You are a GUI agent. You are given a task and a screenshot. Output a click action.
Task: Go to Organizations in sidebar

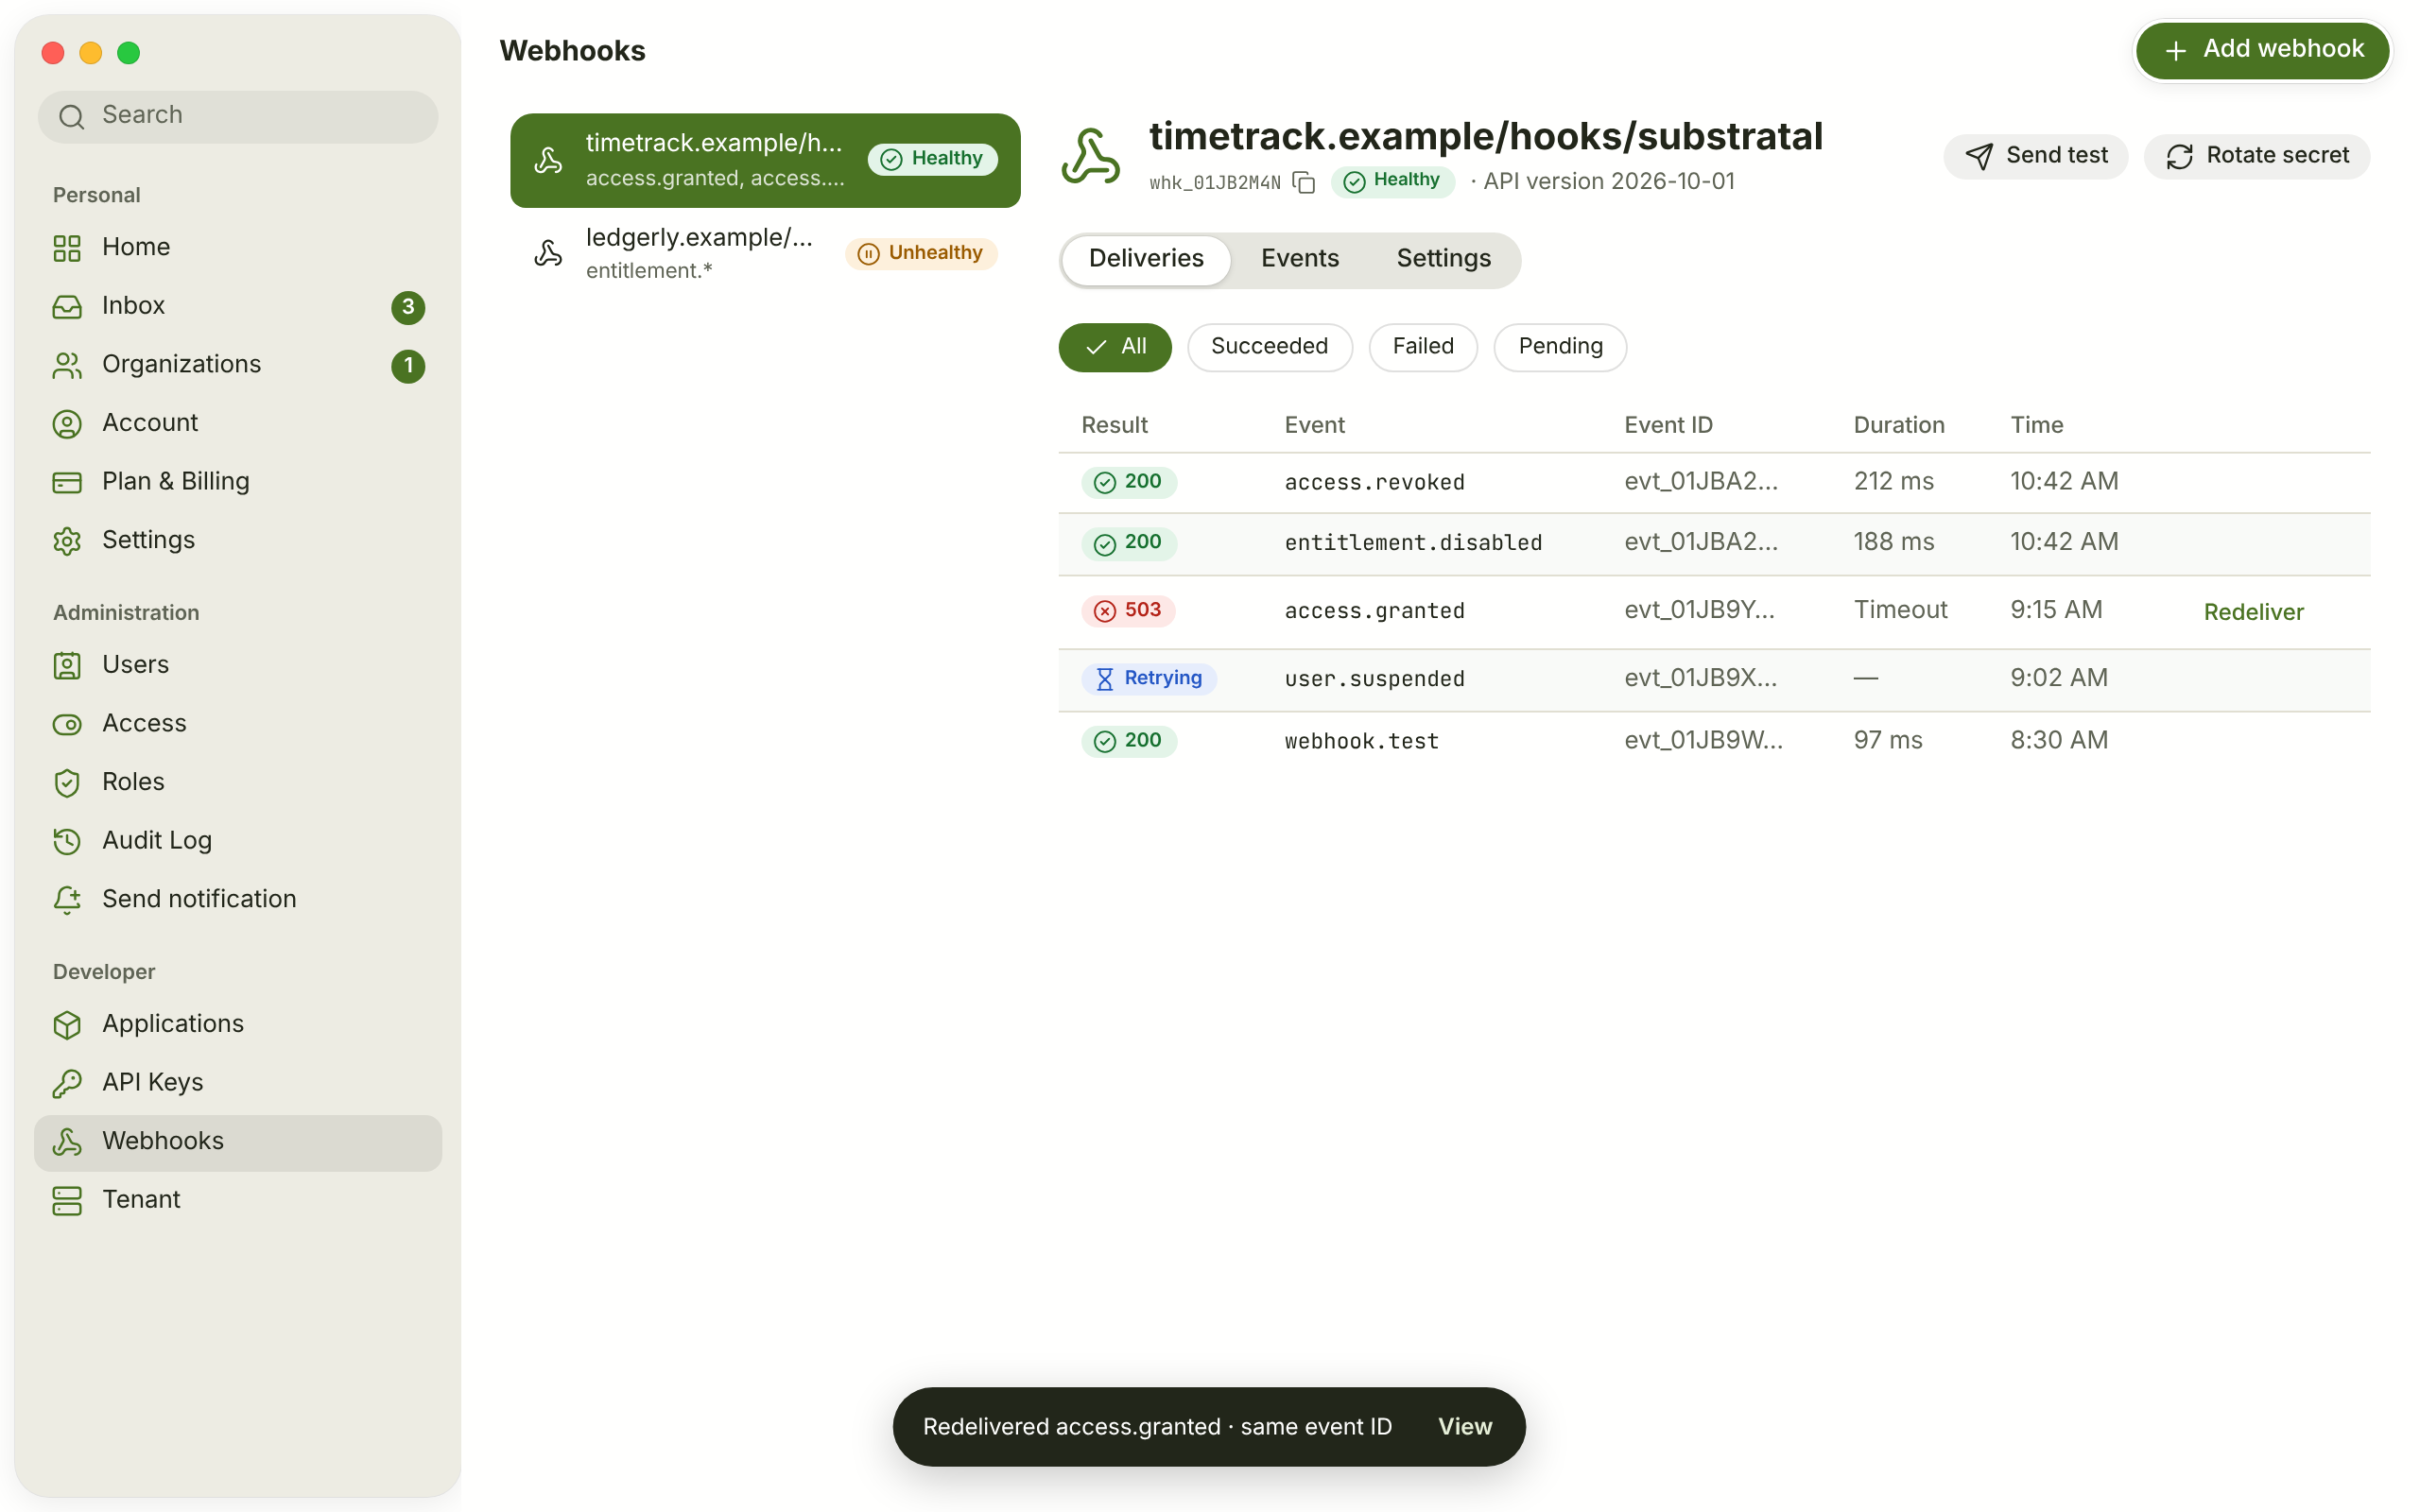tap(237, 364)
